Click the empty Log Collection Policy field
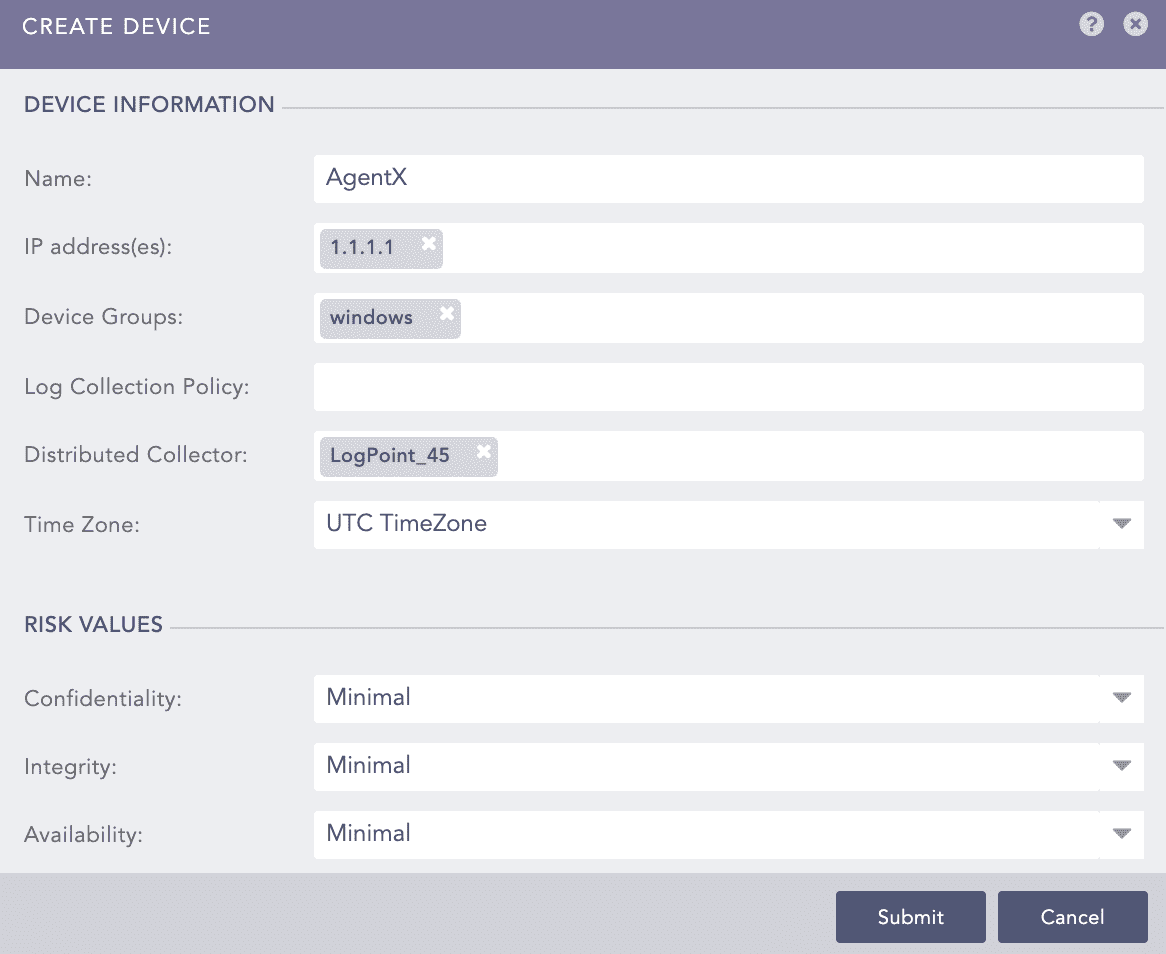The height and width of the screenshot is (954, 1166). (728, 387)
